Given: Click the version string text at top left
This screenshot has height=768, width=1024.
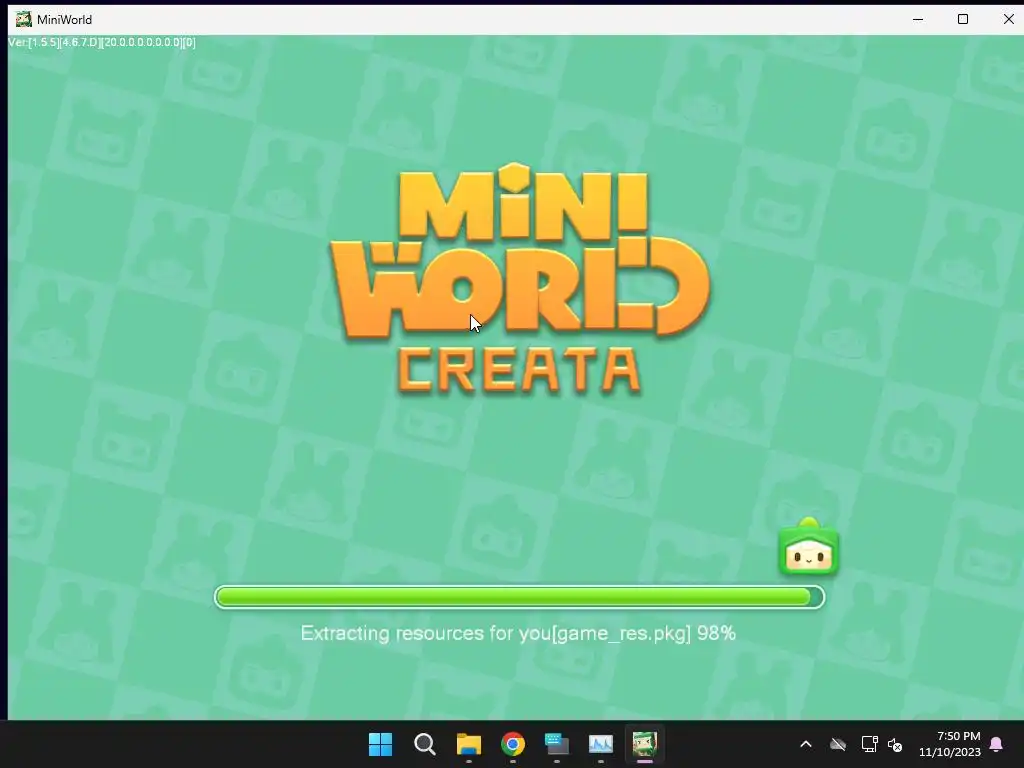Looking at the screenshot, I should (102, 42).
